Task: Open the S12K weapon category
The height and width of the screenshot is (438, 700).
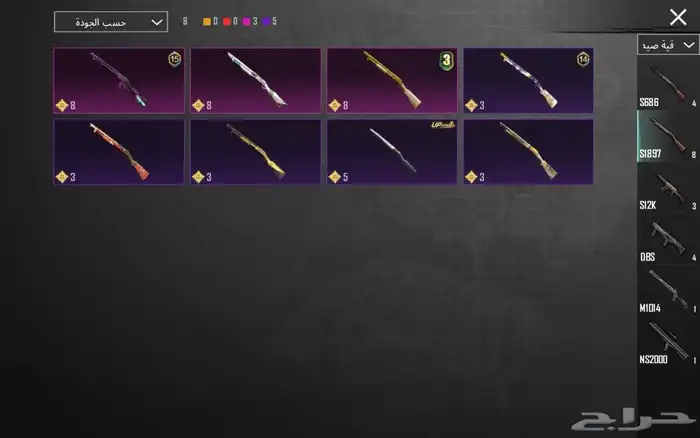Action: tap(668, 188)
